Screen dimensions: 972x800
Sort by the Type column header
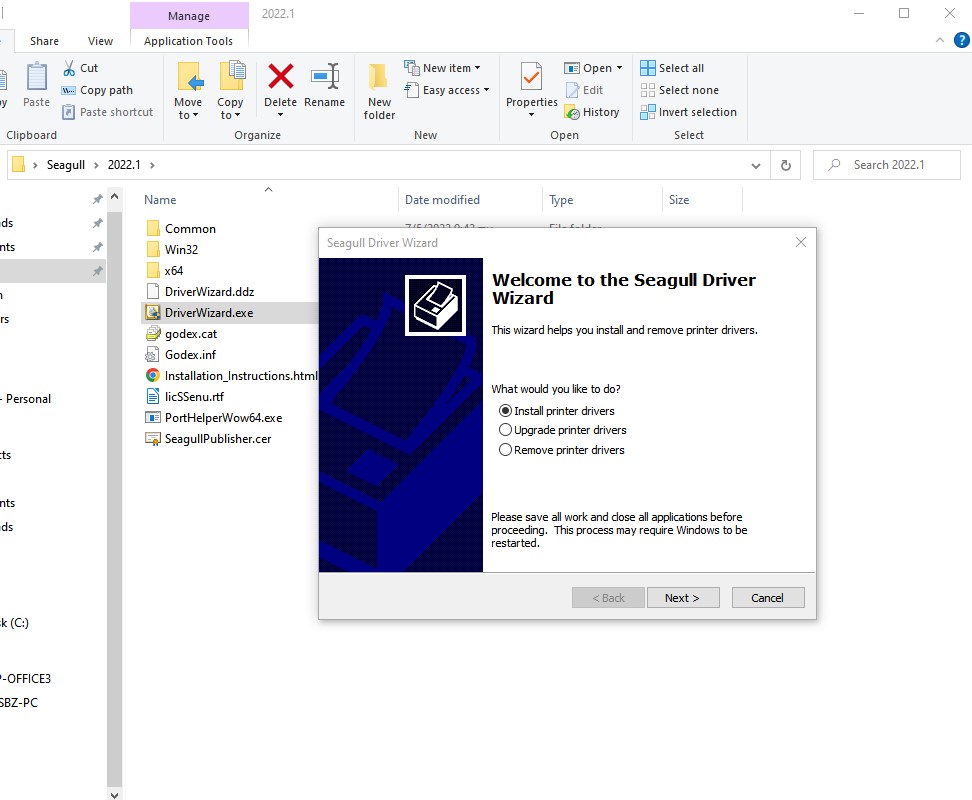tap(561, 200)
